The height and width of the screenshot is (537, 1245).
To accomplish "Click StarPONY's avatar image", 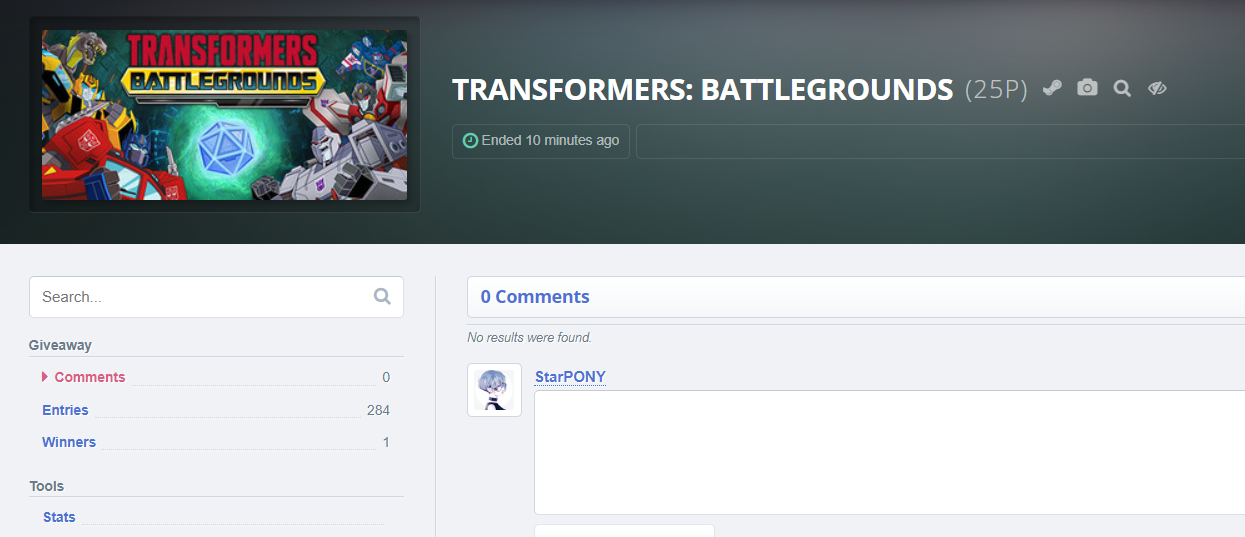I will pyautogui.click(x=494, y=390).
